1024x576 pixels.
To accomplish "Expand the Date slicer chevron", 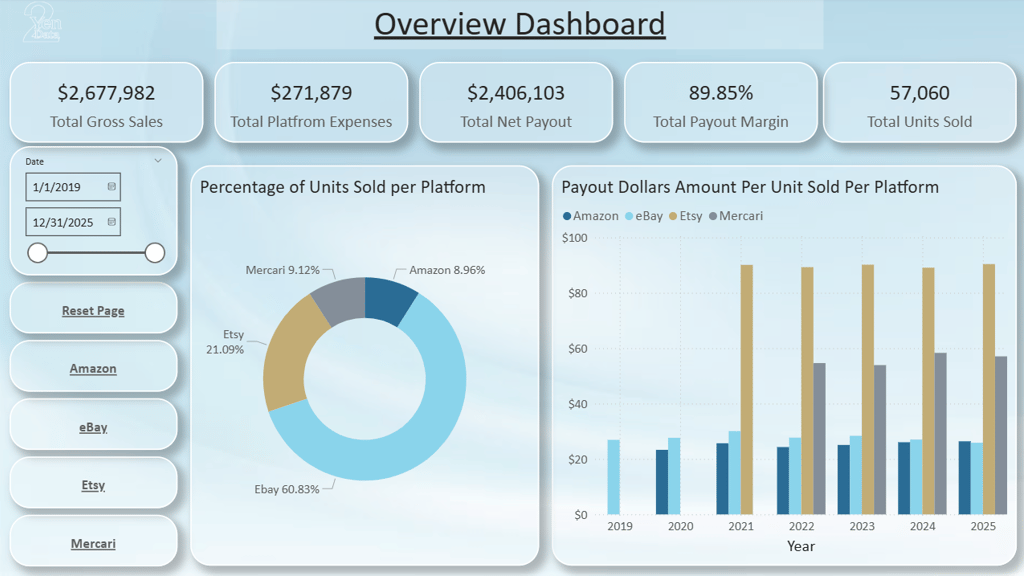I will [158, 161].
